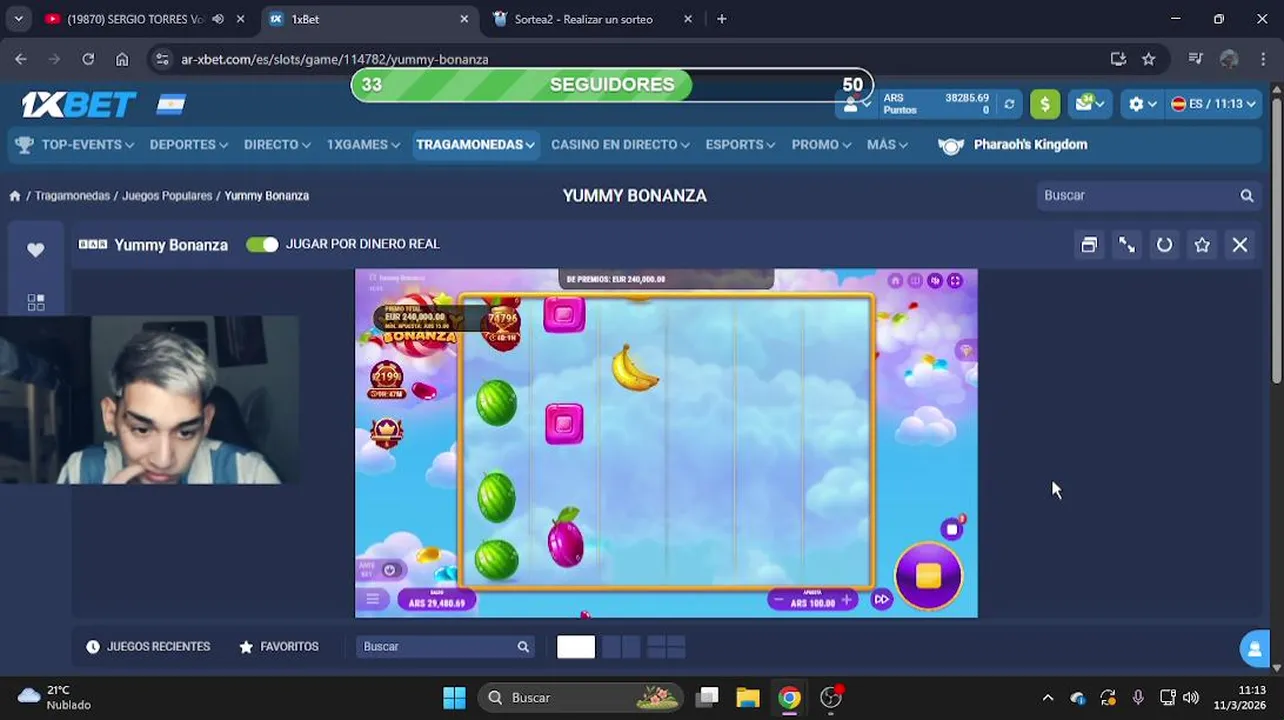This screenshot has height=720, width=1284.
Task: Open Juegos Recientes tab
Action: [148, 647]
